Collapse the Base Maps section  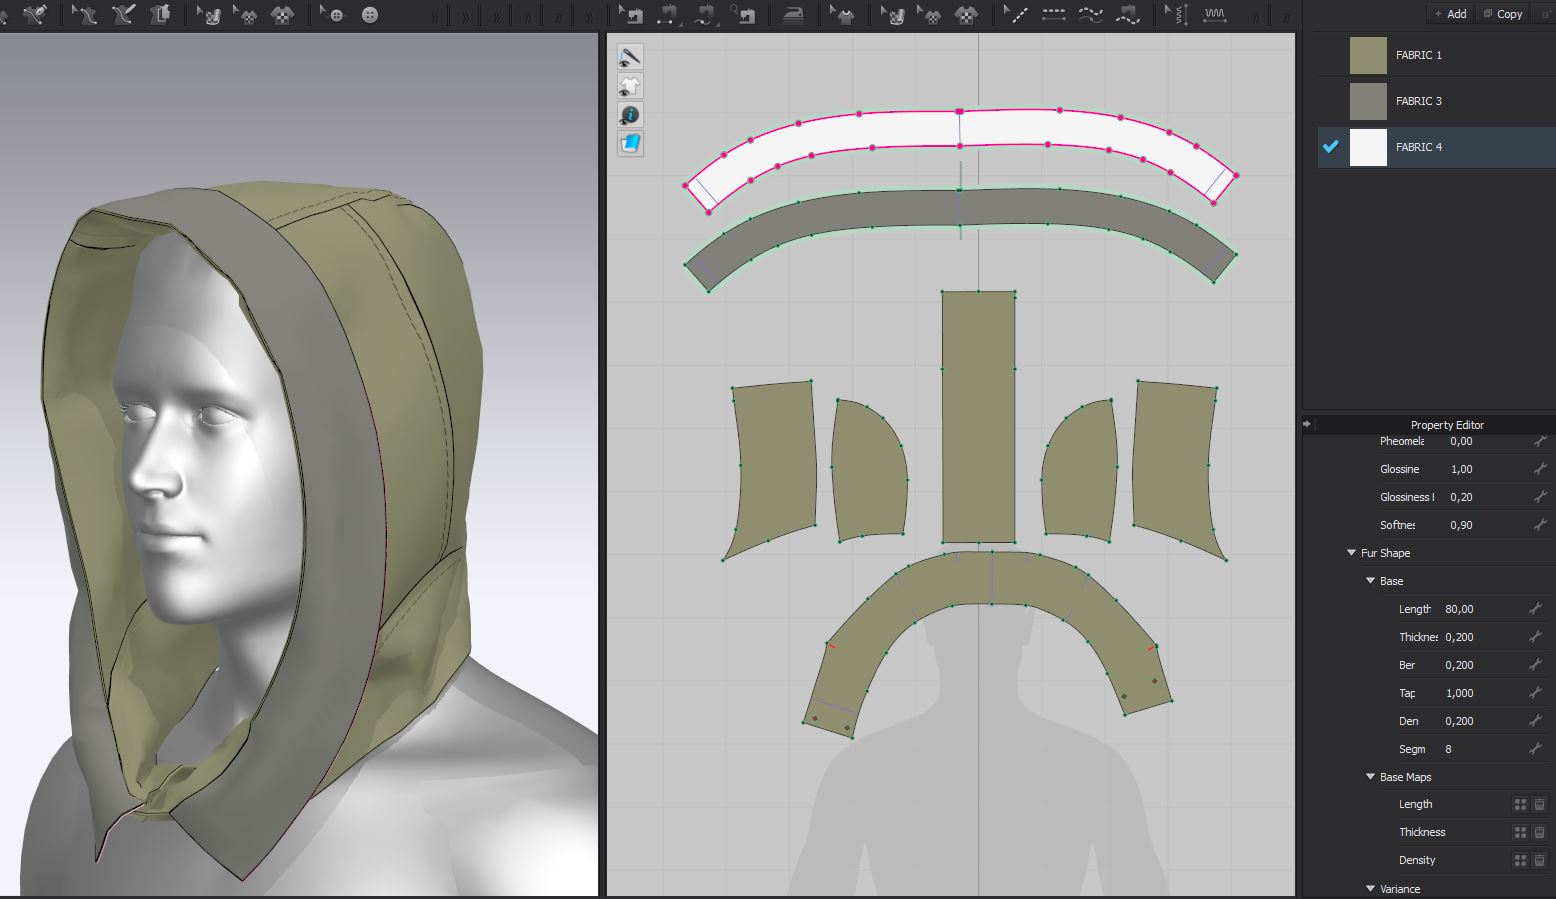(x=1371, y=777)
